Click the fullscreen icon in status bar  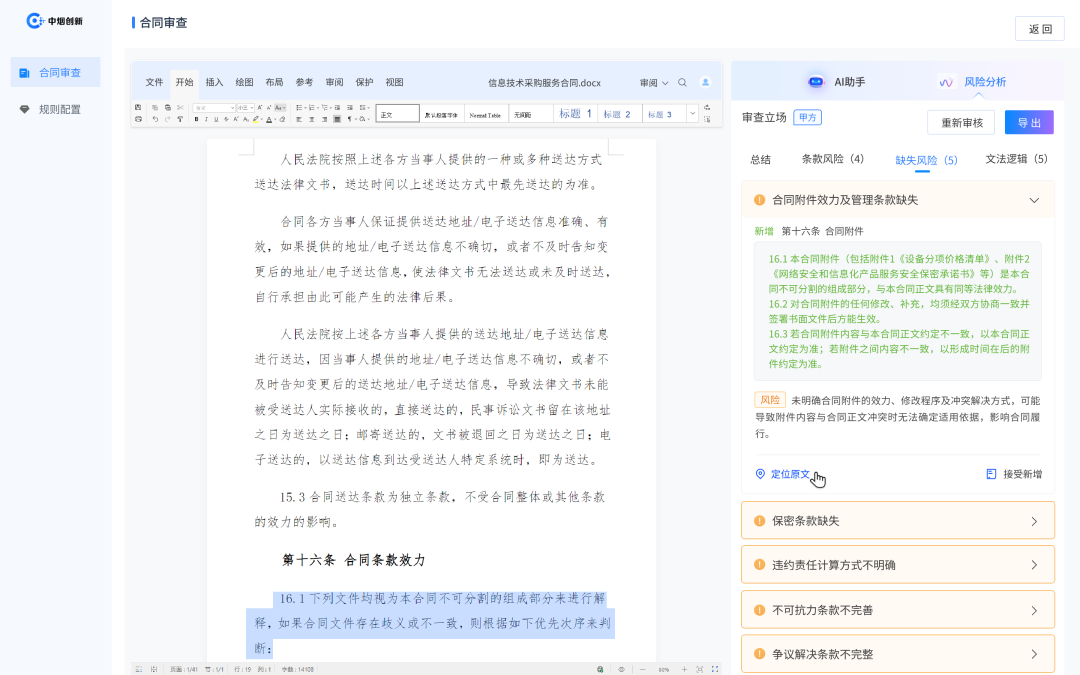coord(715,669)
